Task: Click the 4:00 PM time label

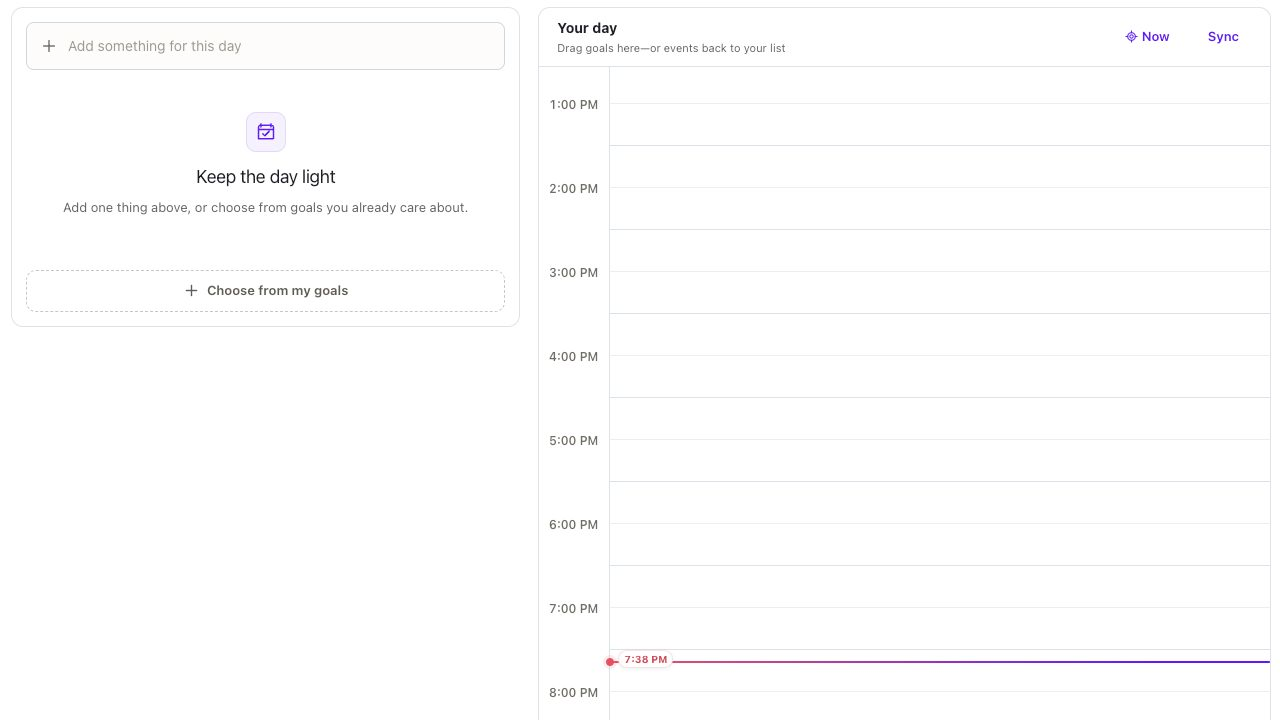Action: coord(573,357)
